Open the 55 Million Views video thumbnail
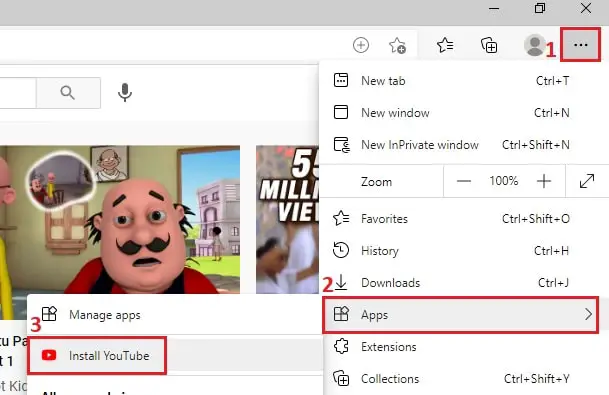 [x=287, y=219]
